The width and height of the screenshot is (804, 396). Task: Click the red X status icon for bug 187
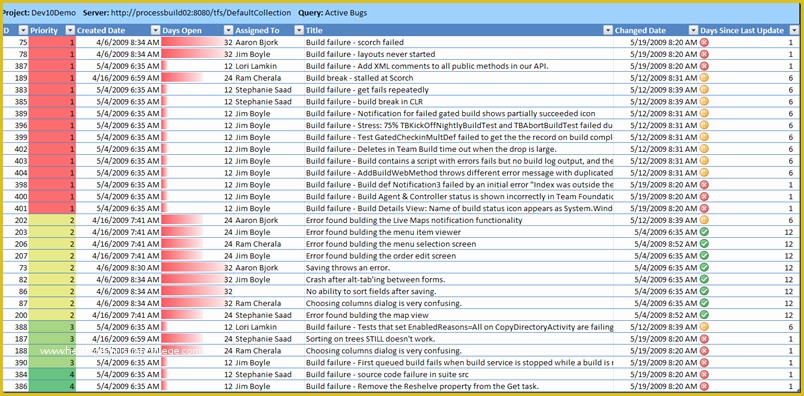coord(705,339)
